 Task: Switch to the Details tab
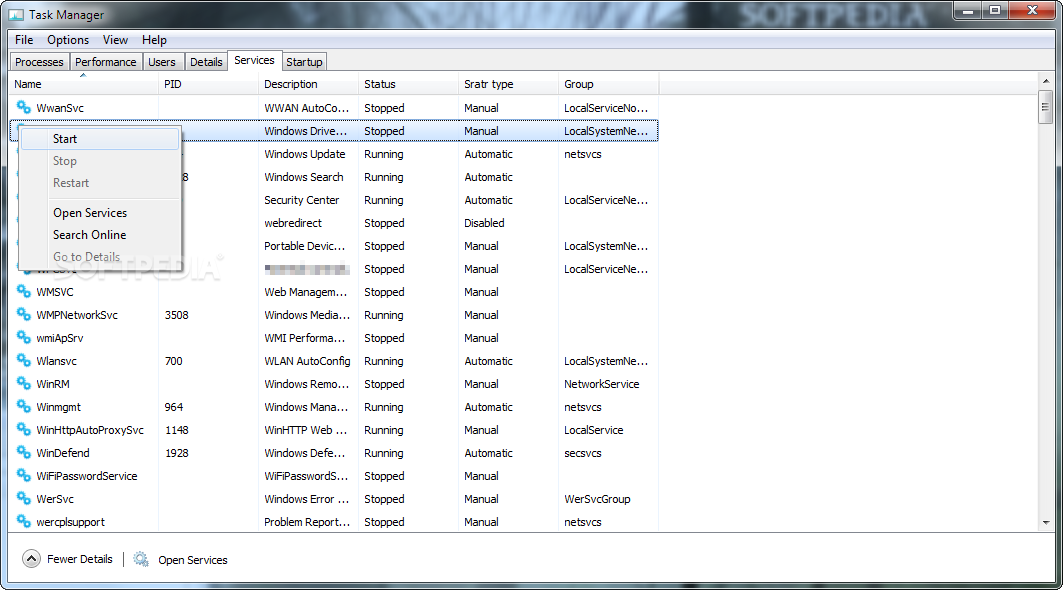(x=206, y=62)
